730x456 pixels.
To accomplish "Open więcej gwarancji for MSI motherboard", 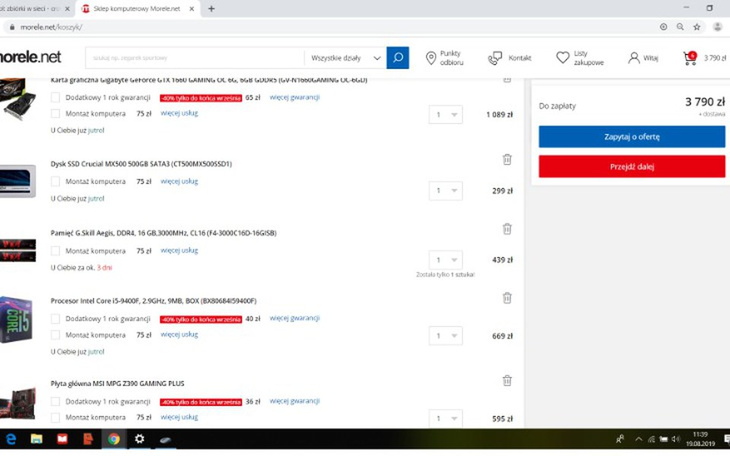I will point(295,401).
